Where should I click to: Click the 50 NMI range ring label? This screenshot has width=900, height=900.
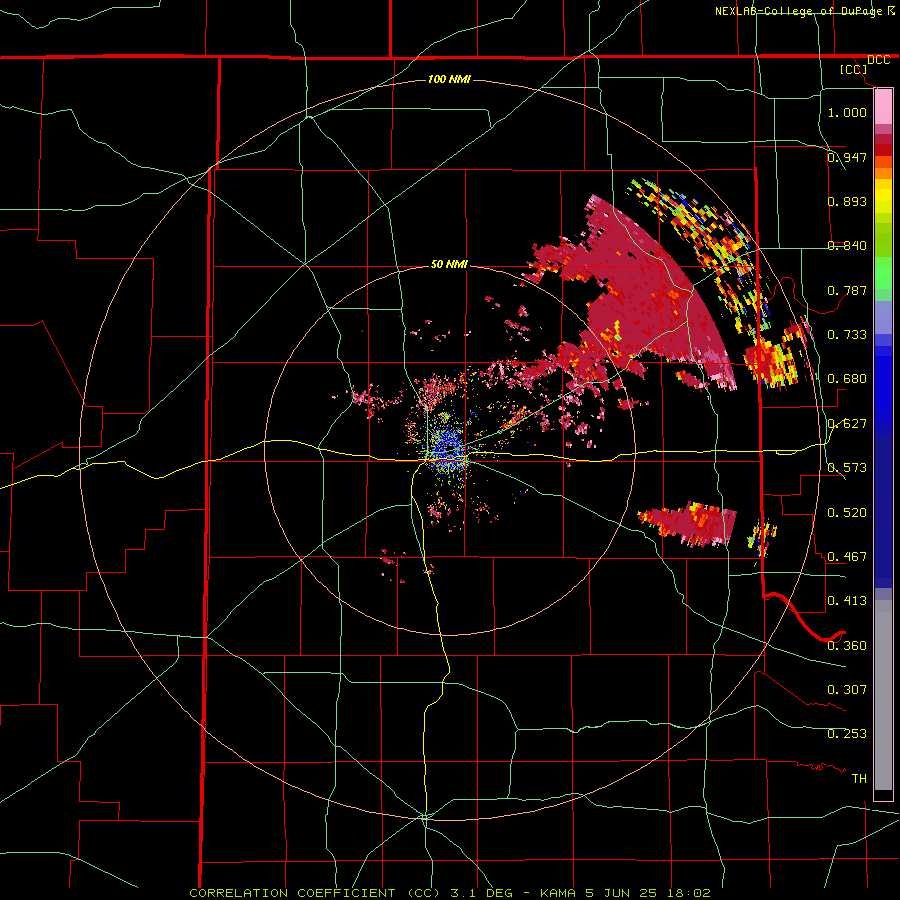pyautogui.click(x=449, y=264)
